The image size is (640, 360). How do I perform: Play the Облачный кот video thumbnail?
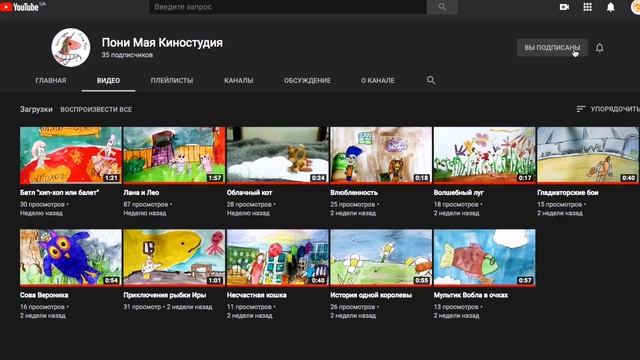[278, 155]
